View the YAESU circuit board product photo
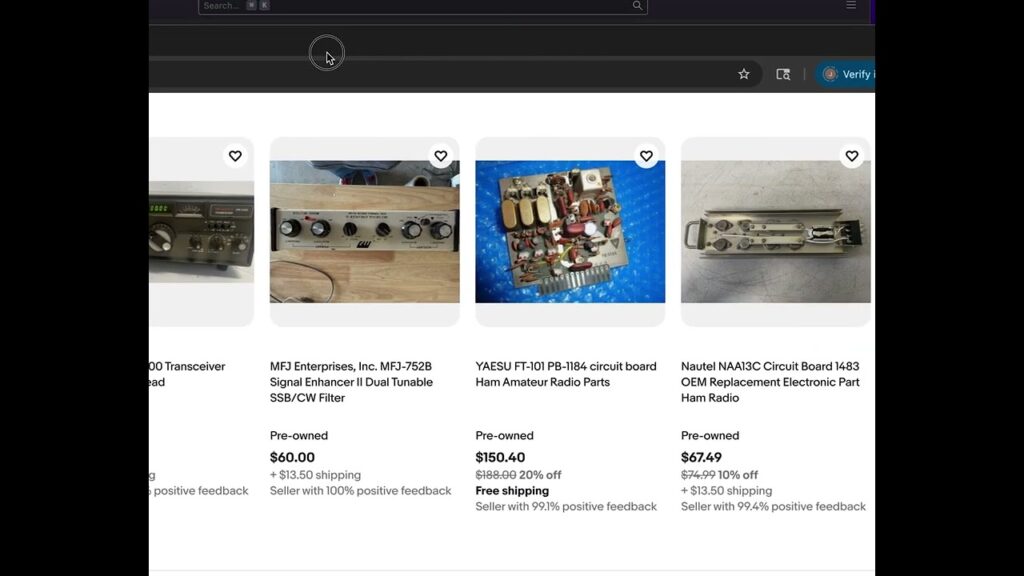The width and height of the screenshot is (1024, 576). (570, 232)
